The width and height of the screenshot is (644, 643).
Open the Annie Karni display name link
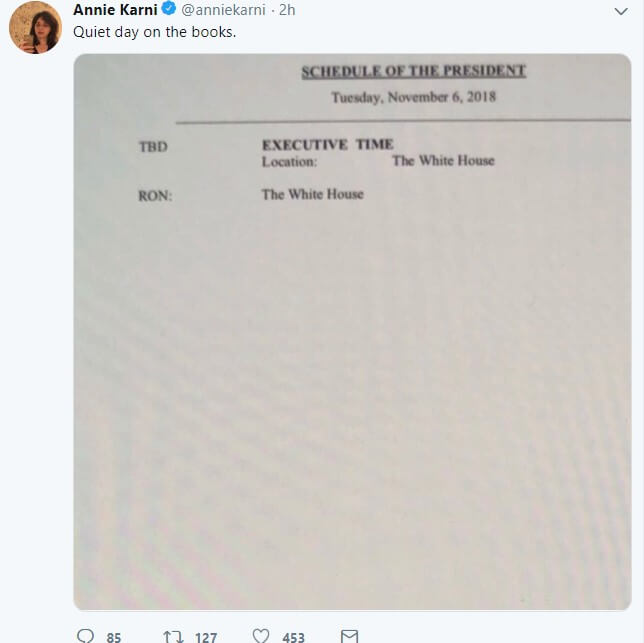point(115,9)
